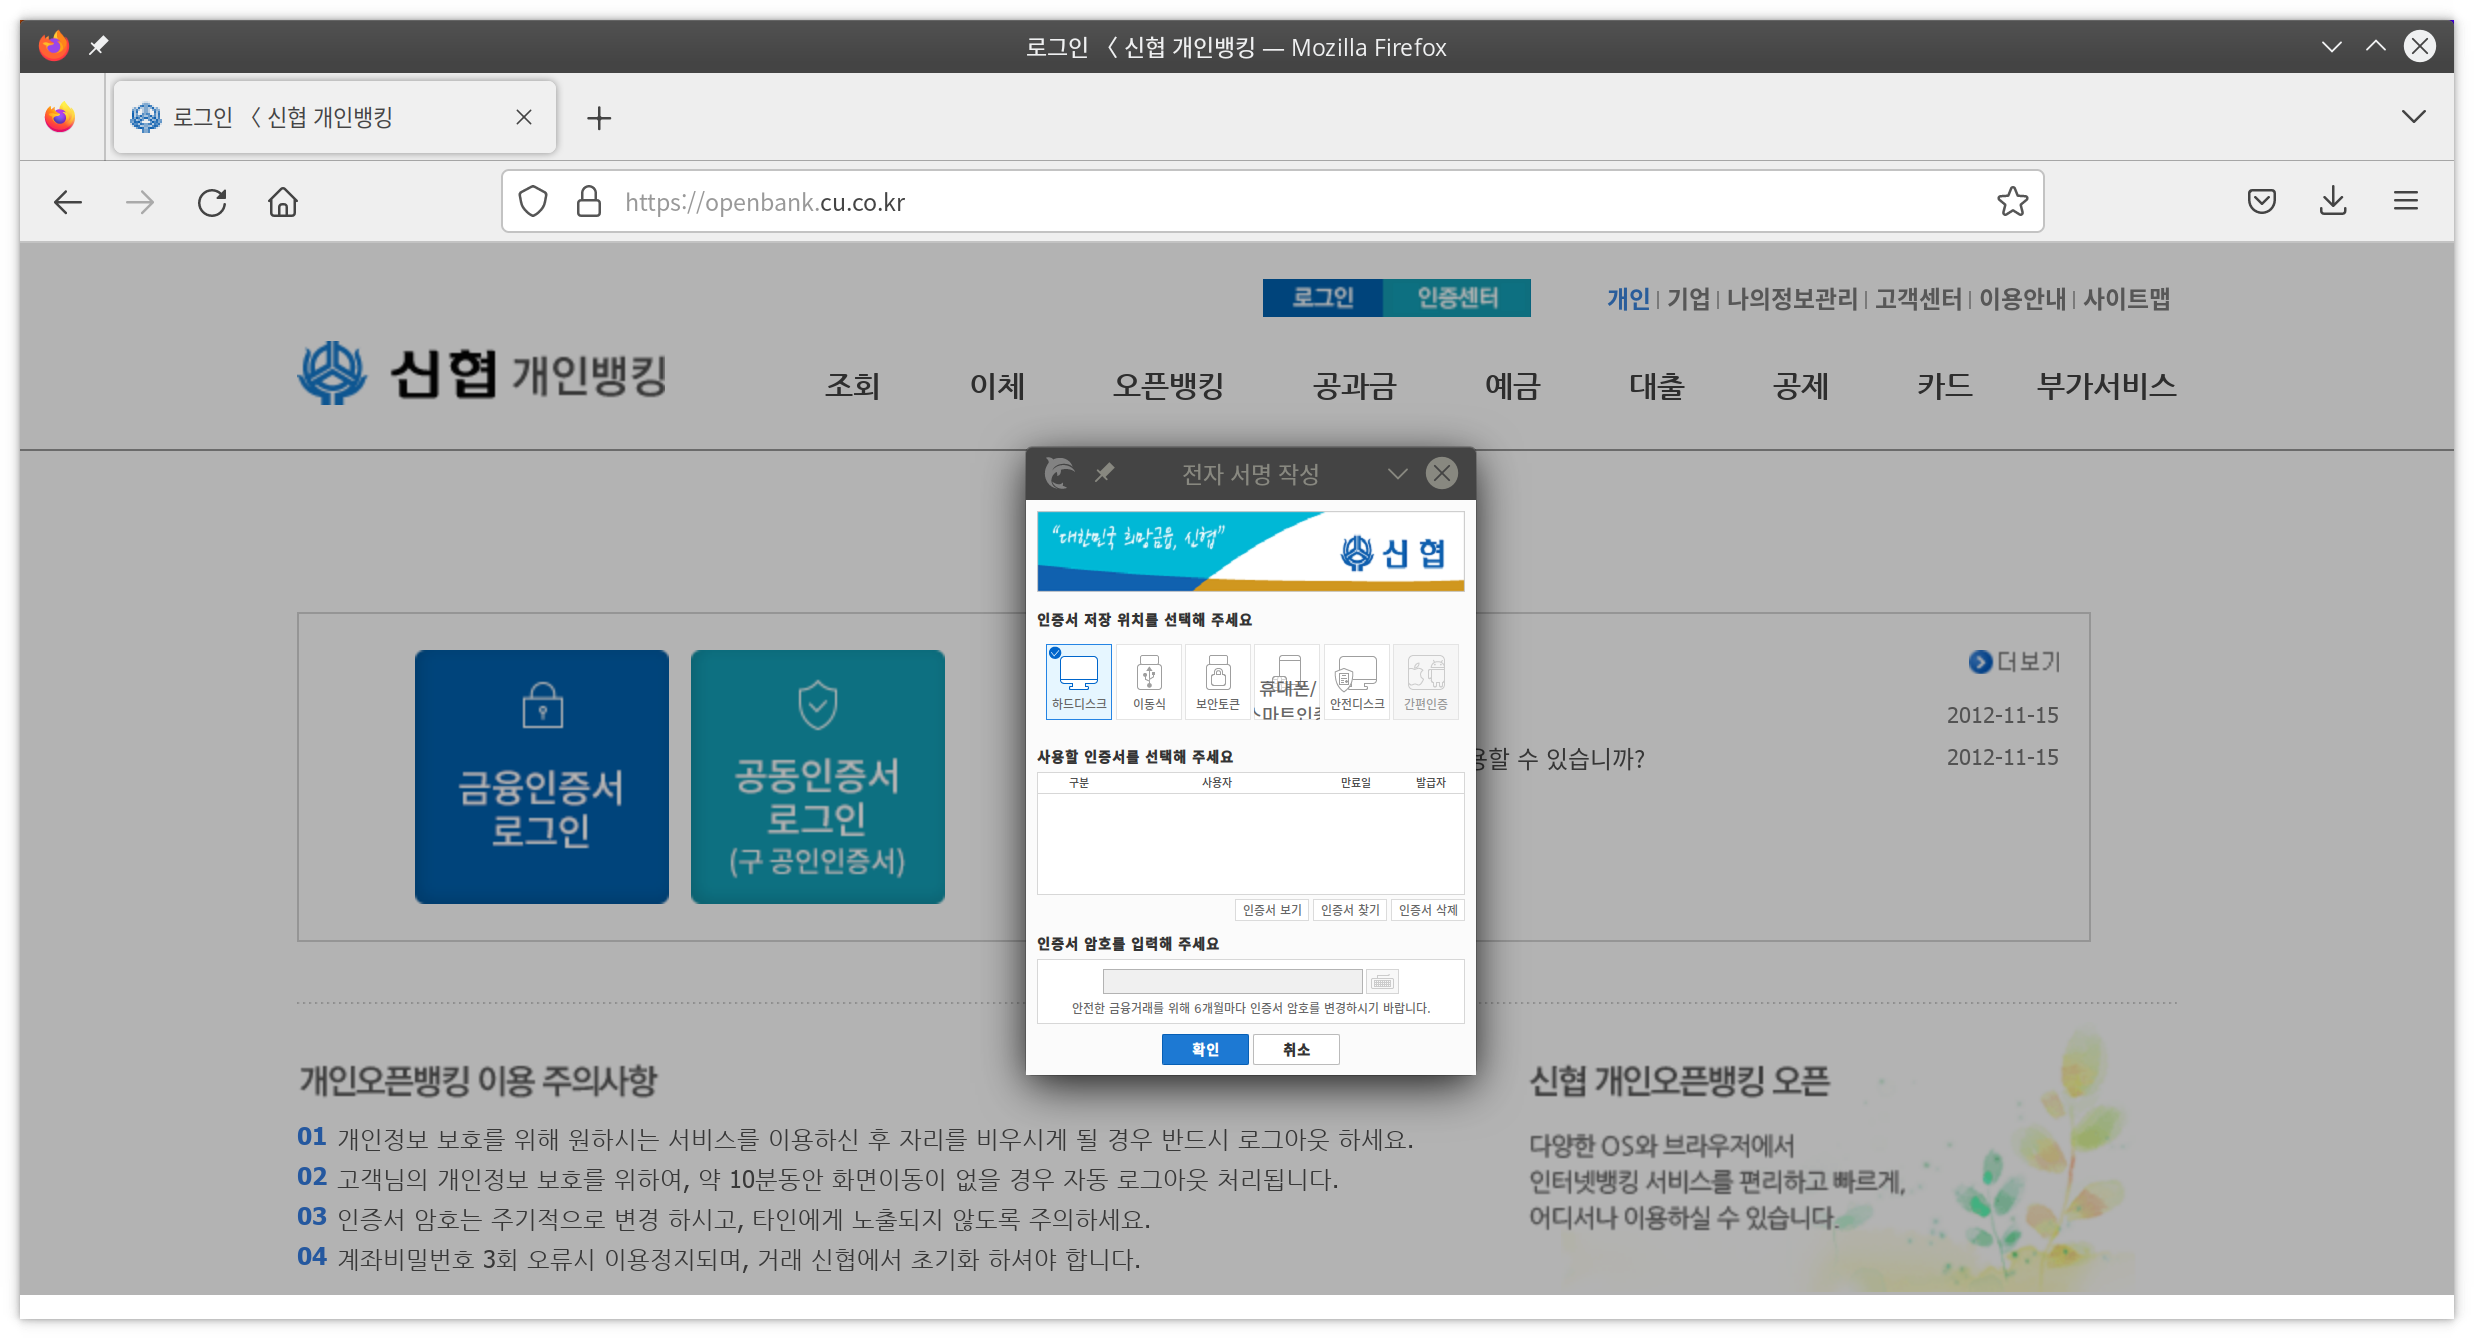Open the 공과금 main menu

click(x=1354, y=386)
